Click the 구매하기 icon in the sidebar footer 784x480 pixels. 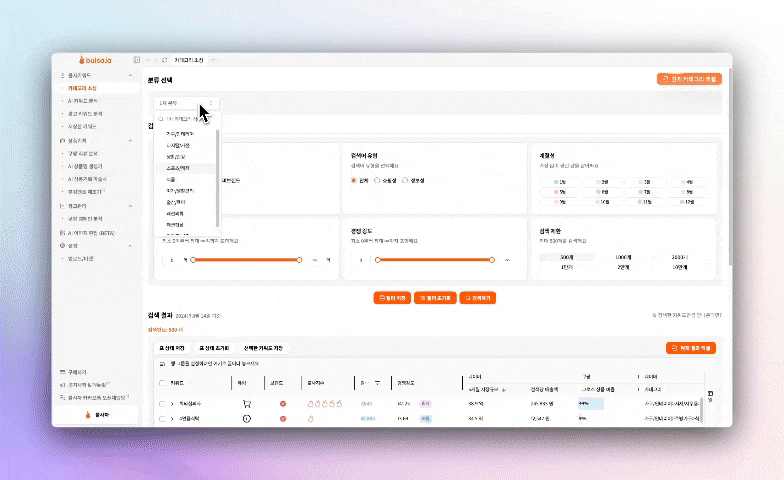pos(62,372)
